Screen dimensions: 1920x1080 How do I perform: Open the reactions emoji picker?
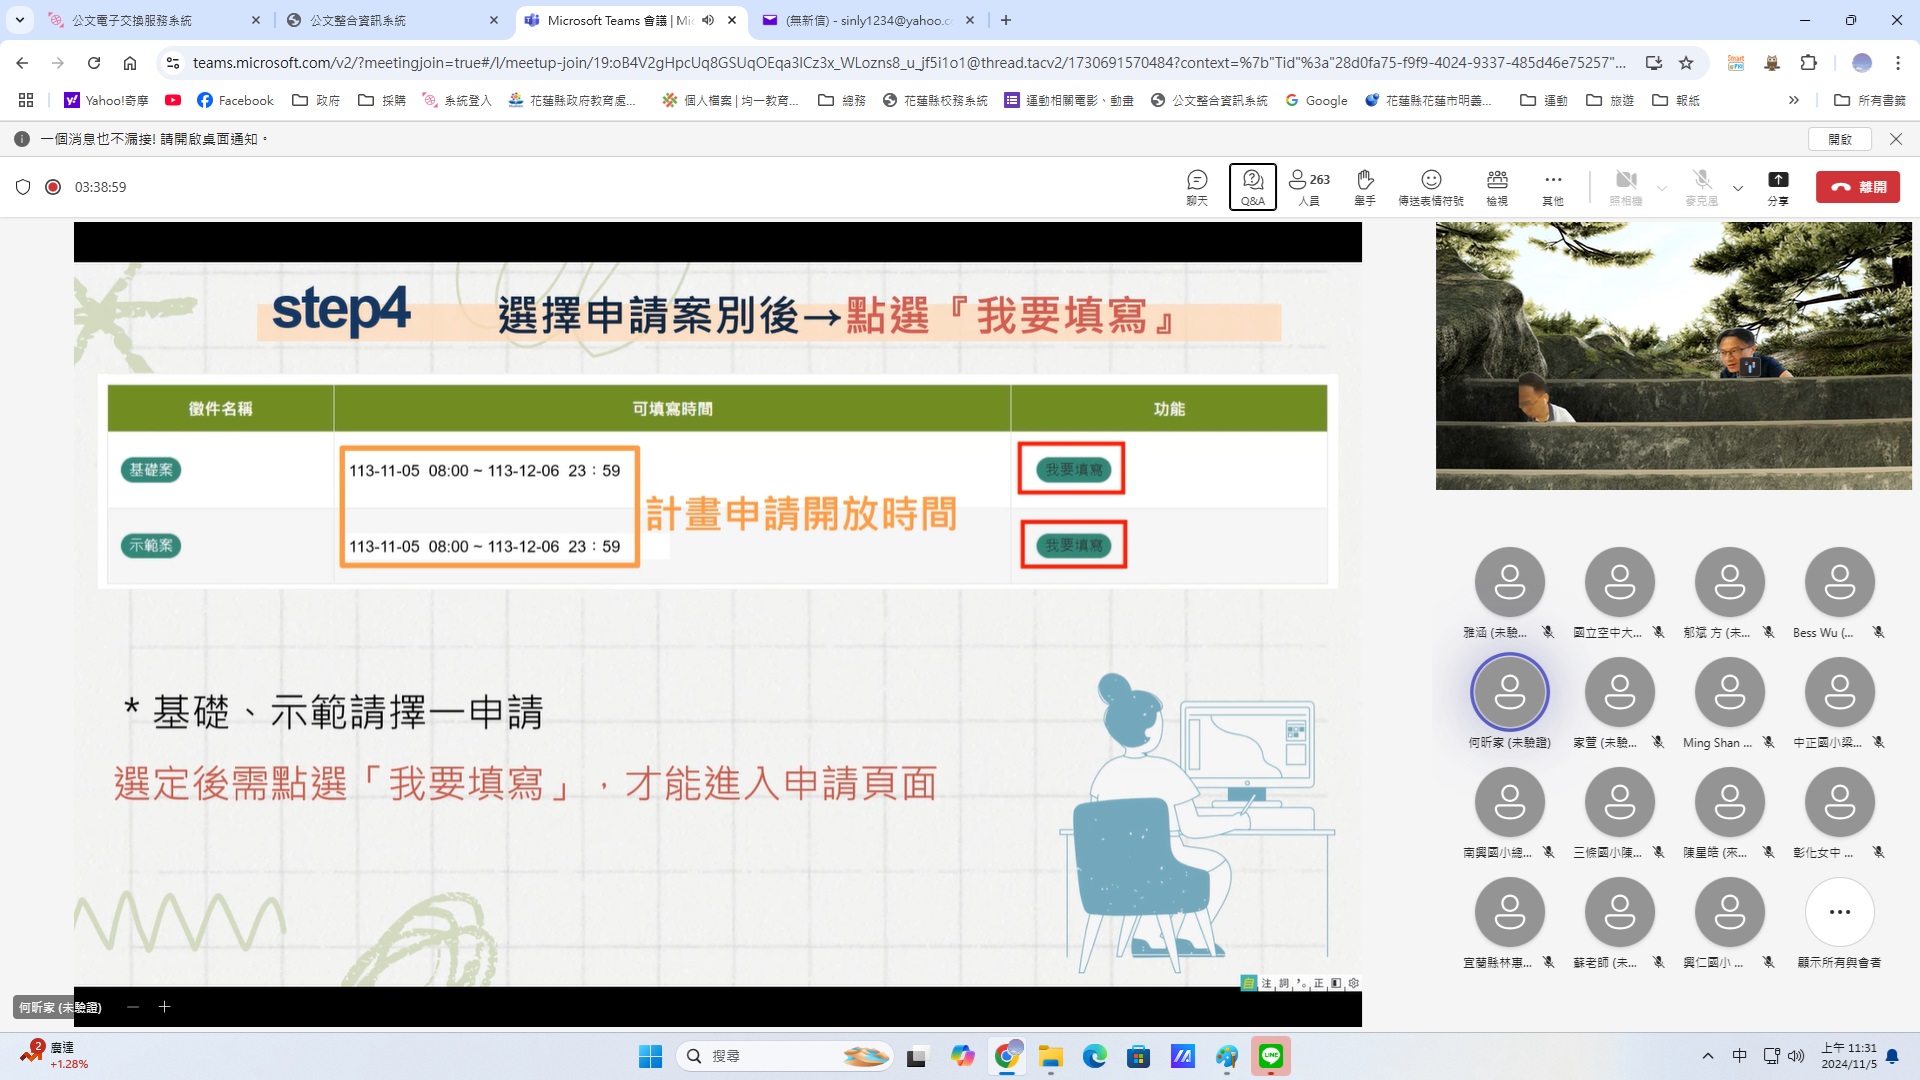1430,186
